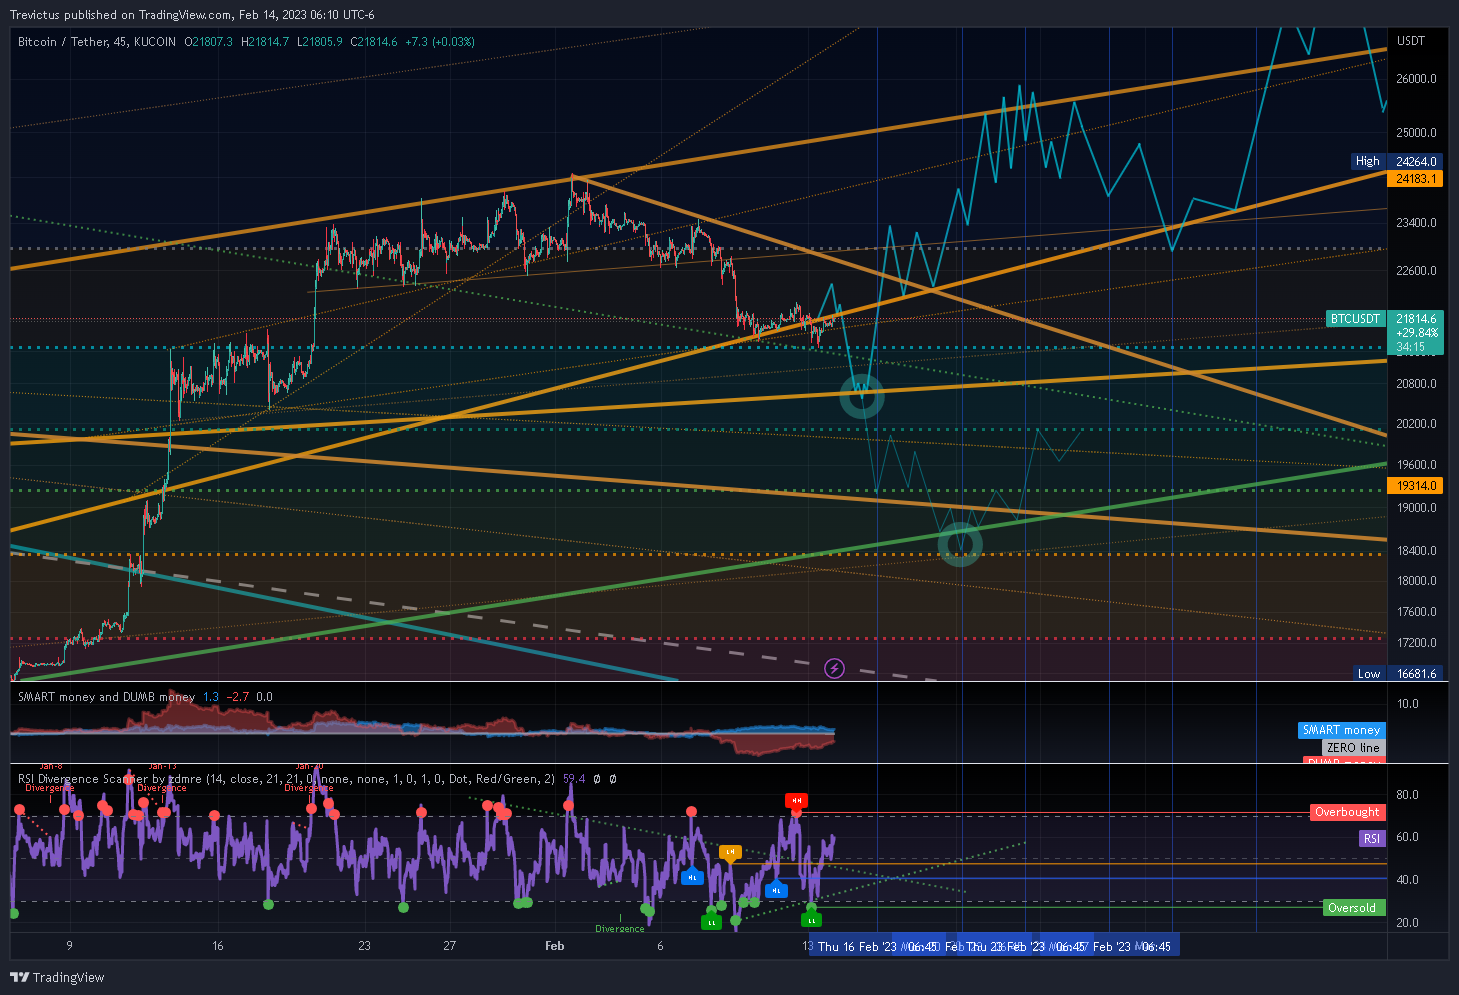Click the green Divergence label on RSI pane
Image resolution: width=1459 pixels, height=995 pixels.
pyautogui.click(x=620, y=929)
